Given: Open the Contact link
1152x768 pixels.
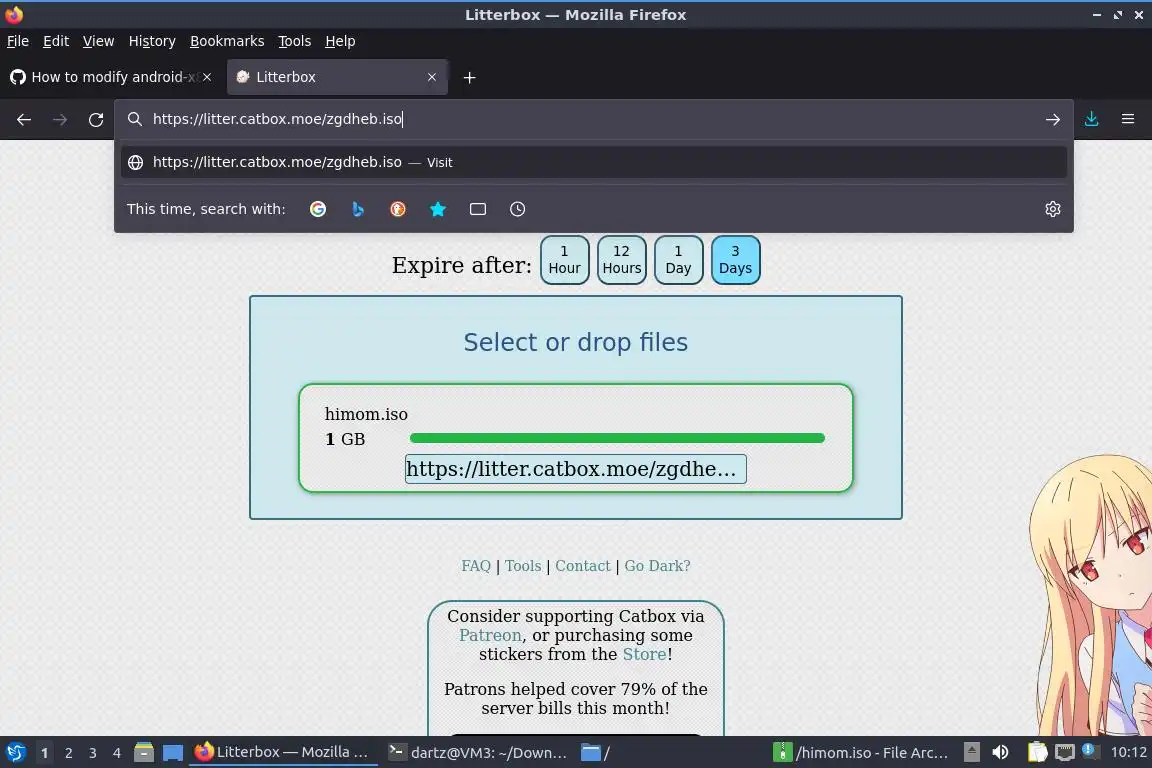Looking at the screenshot, I should 583,566.
